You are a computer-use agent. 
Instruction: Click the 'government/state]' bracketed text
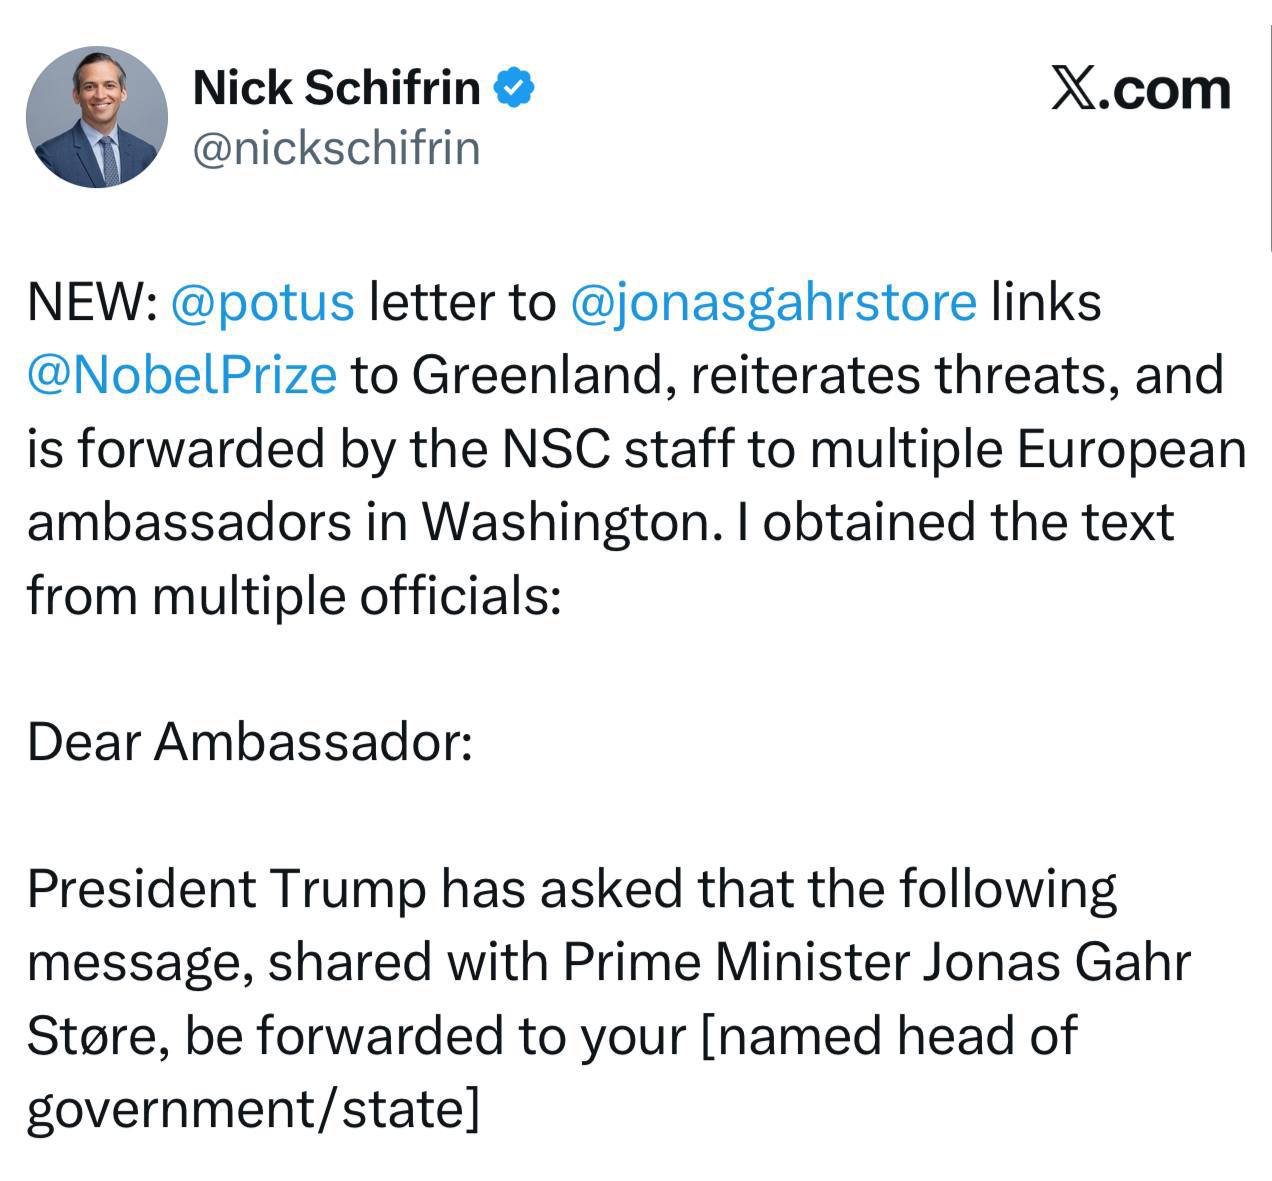point(252,1109)
